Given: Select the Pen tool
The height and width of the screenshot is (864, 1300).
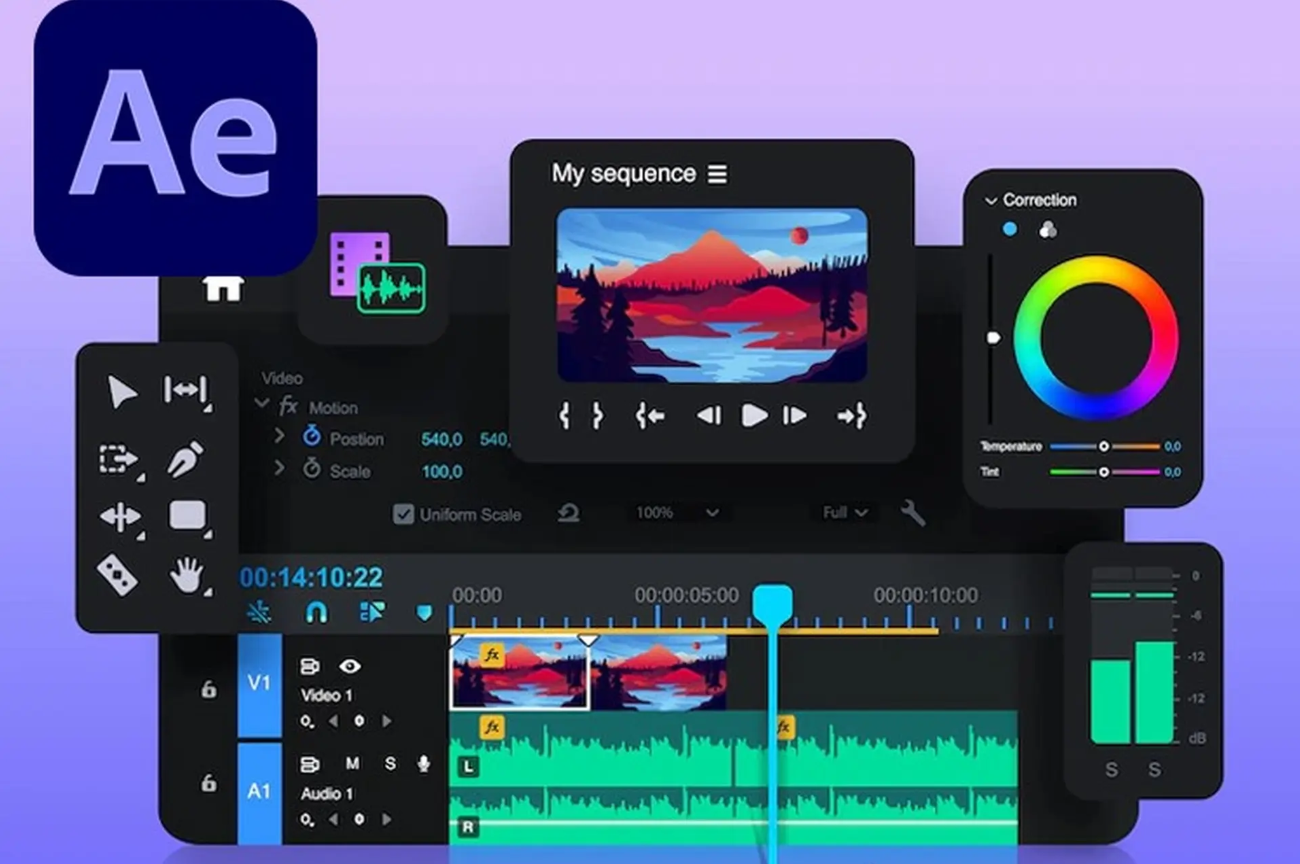Looking at the screenshot, I should [x=186, y=459].
